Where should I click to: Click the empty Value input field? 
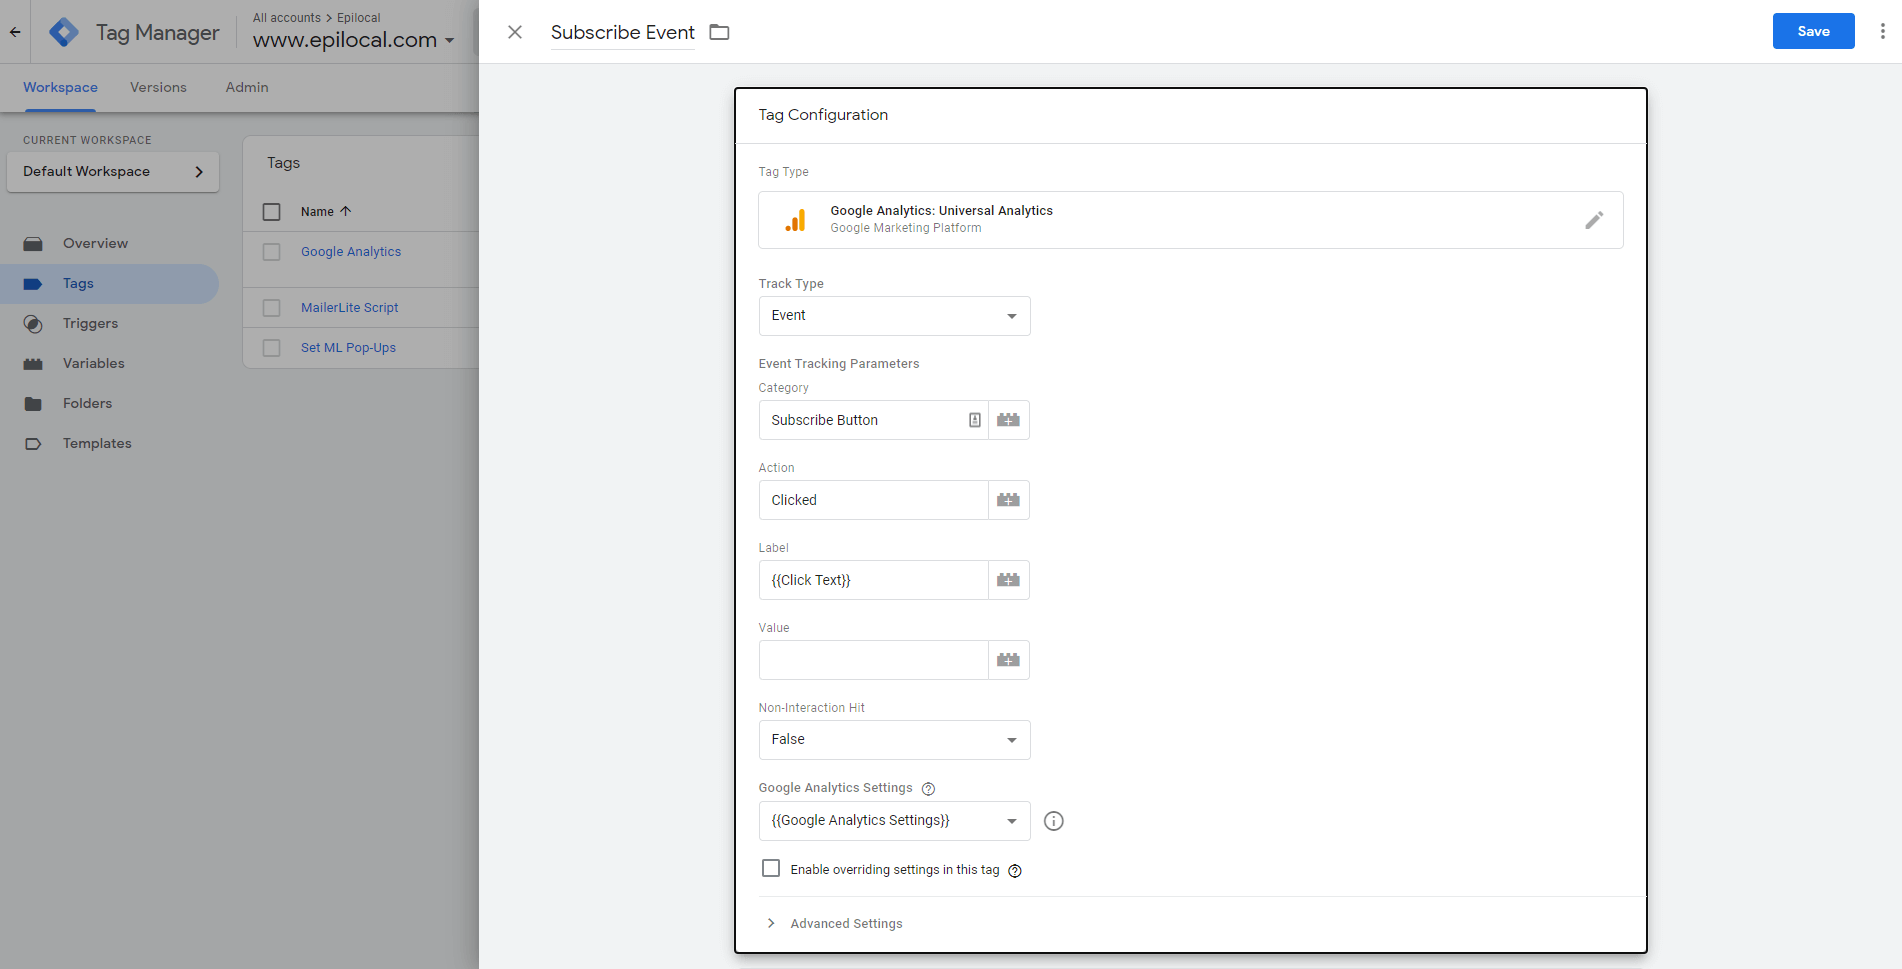(x=874, y=660)
